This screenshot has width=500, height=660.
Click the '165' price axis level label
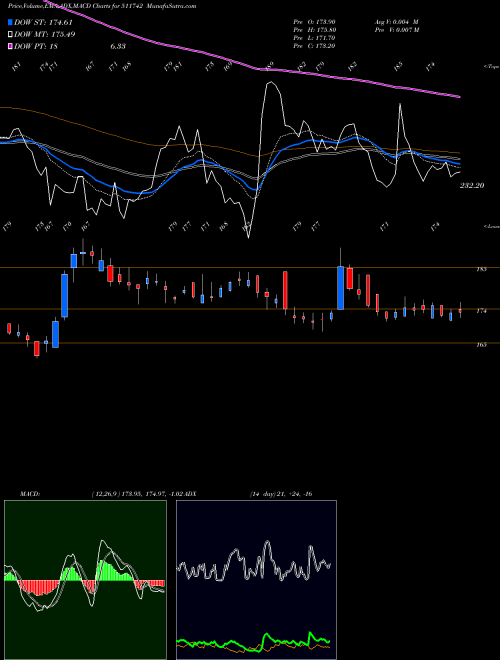481,344
